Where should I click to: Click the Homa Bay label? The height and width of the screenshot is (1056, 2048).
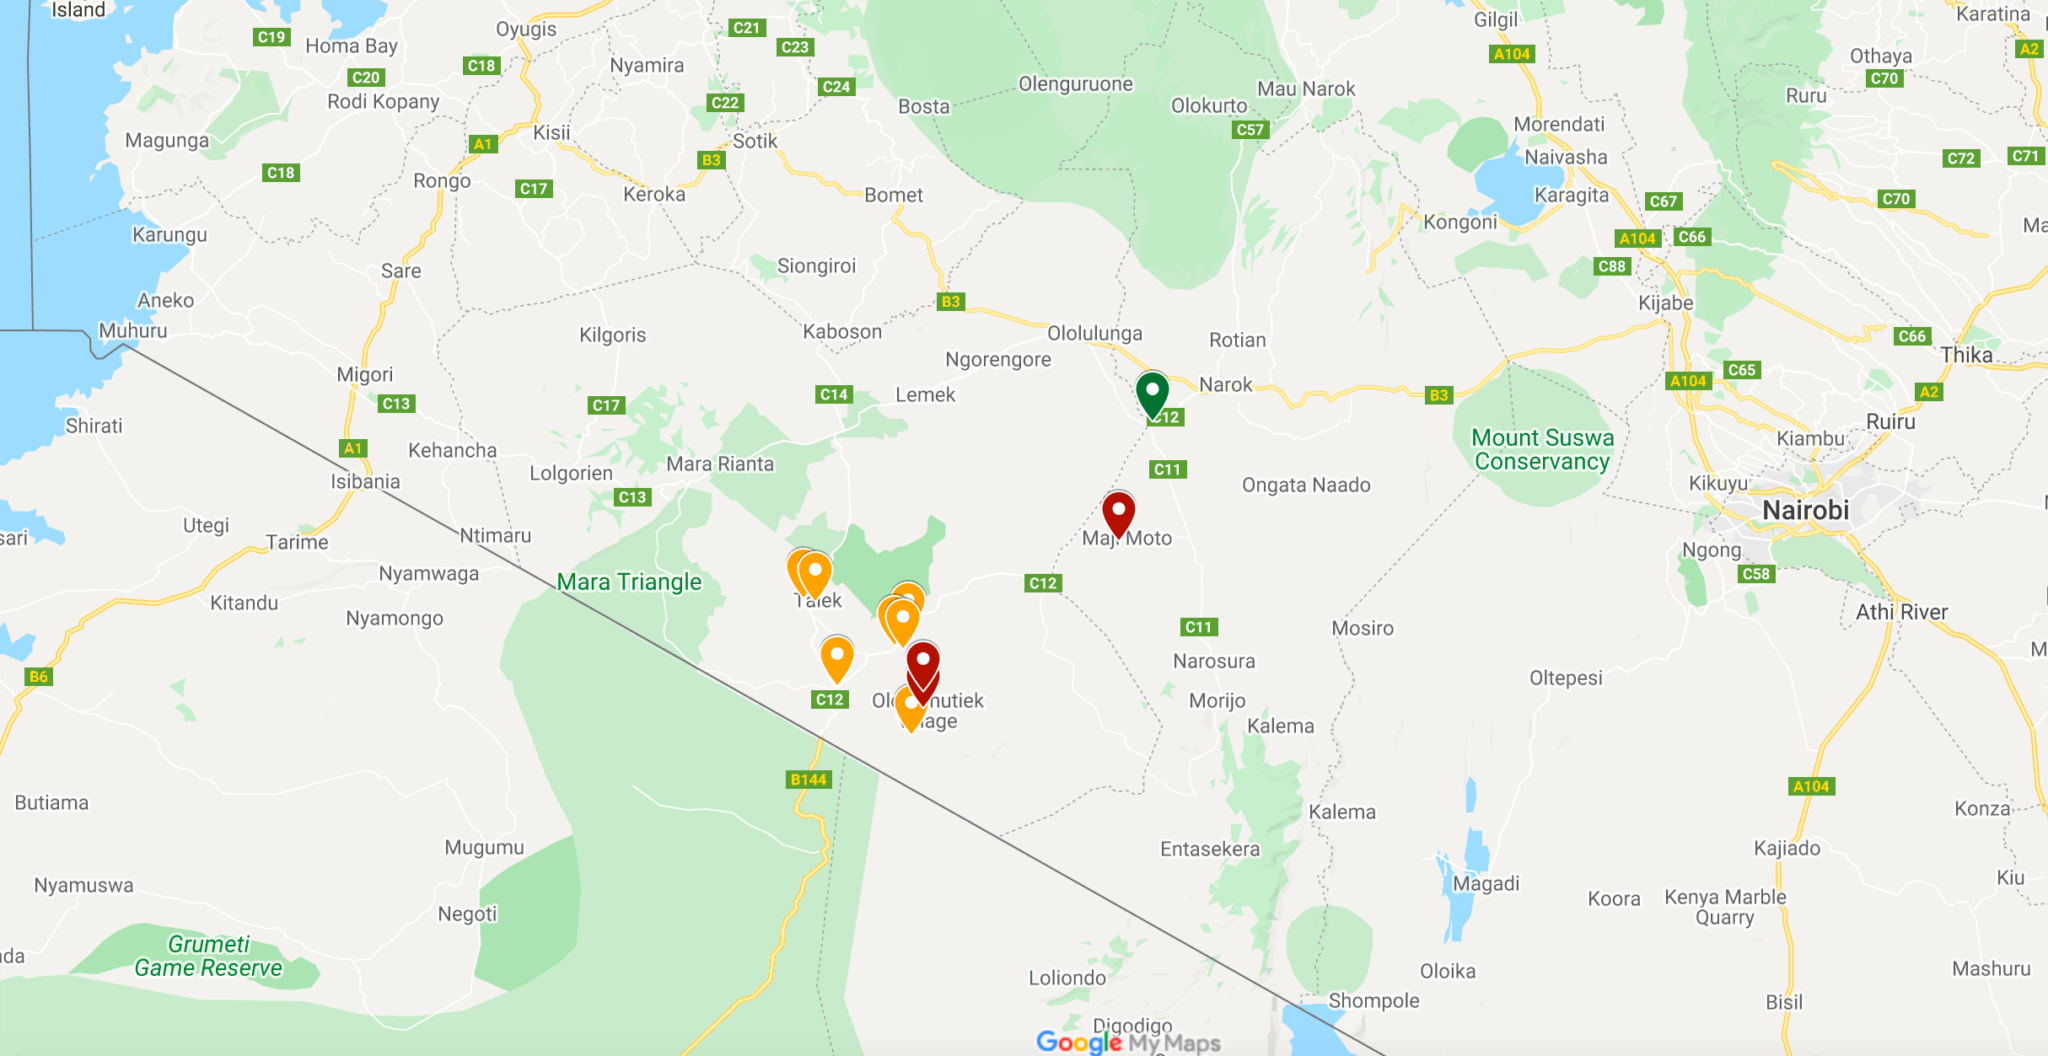[x=352, y=46]
